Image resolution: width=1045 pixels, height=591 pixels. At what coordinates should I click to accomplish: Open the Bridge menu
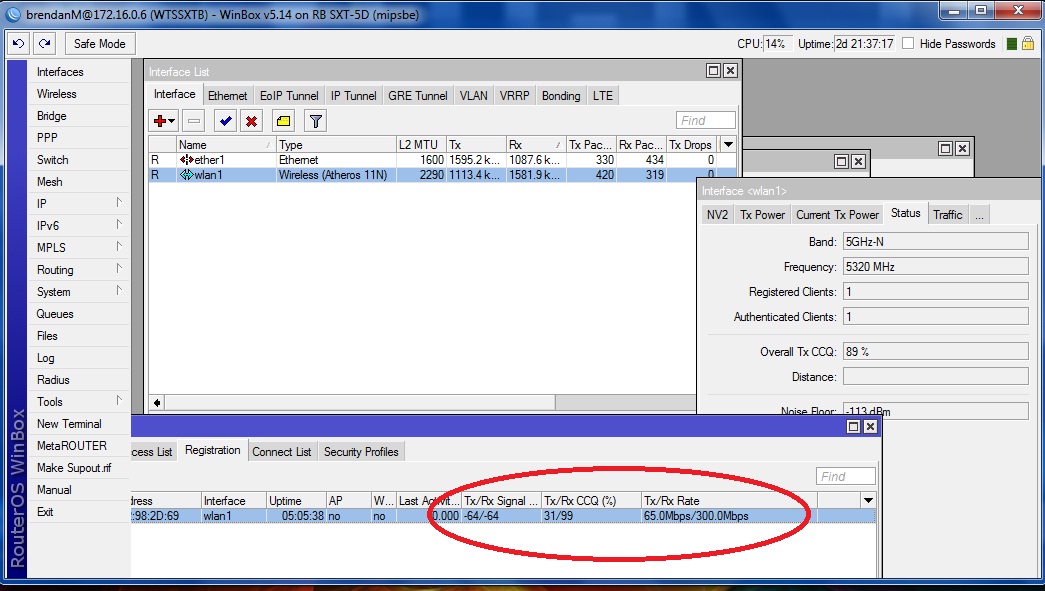point(51,116)
